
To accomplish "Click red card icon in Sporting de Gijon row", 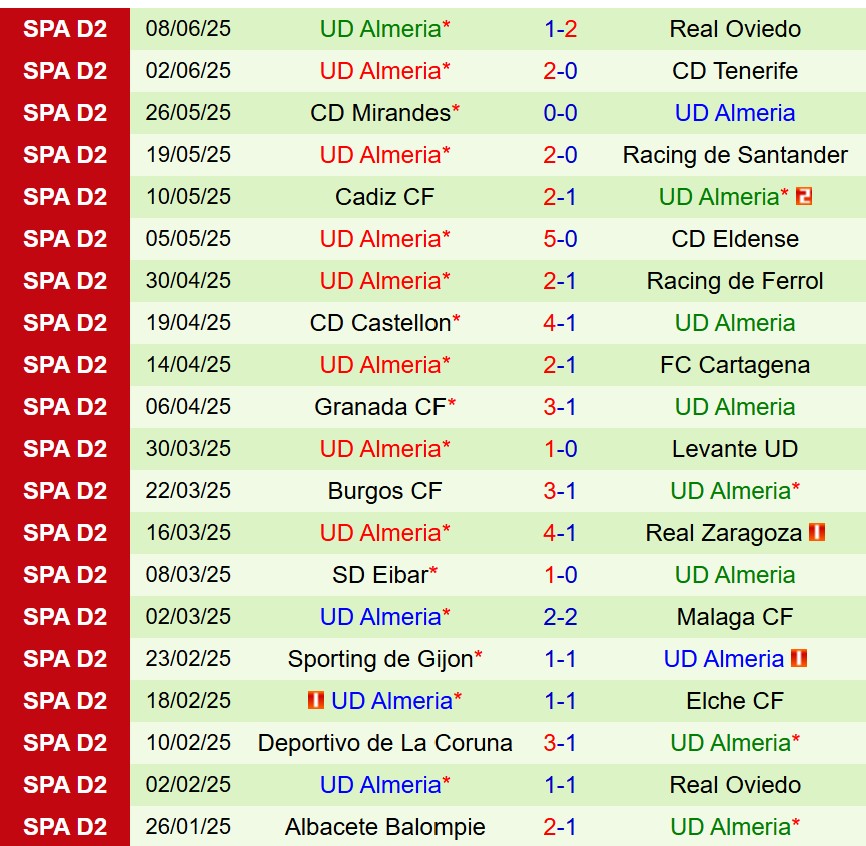I will (799, 658).
